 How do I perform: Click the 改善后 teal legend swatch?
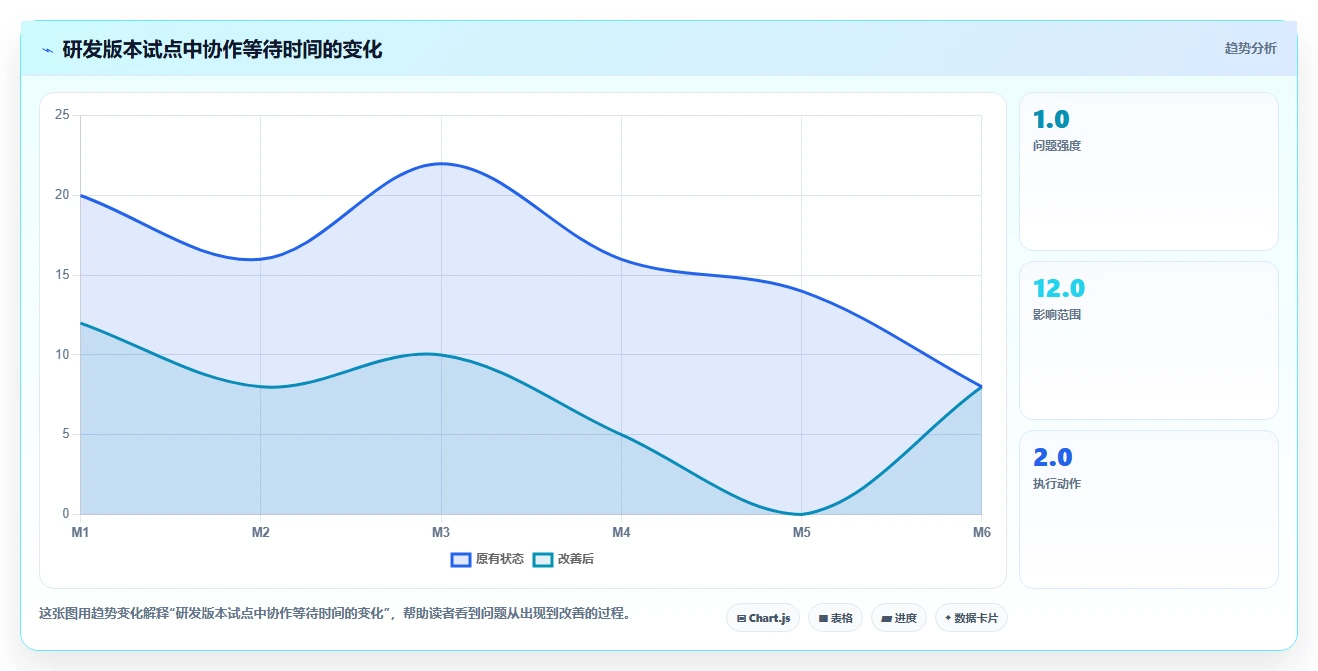[x=543, y=559]
